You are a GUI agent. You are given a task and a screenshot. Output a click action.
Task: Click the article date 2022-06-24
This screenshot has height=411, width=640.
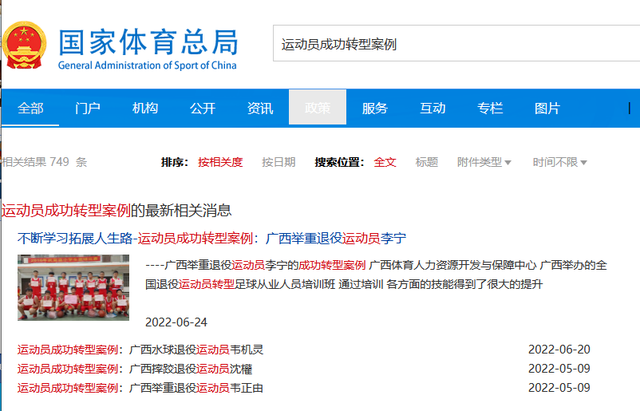coord(176,322)
